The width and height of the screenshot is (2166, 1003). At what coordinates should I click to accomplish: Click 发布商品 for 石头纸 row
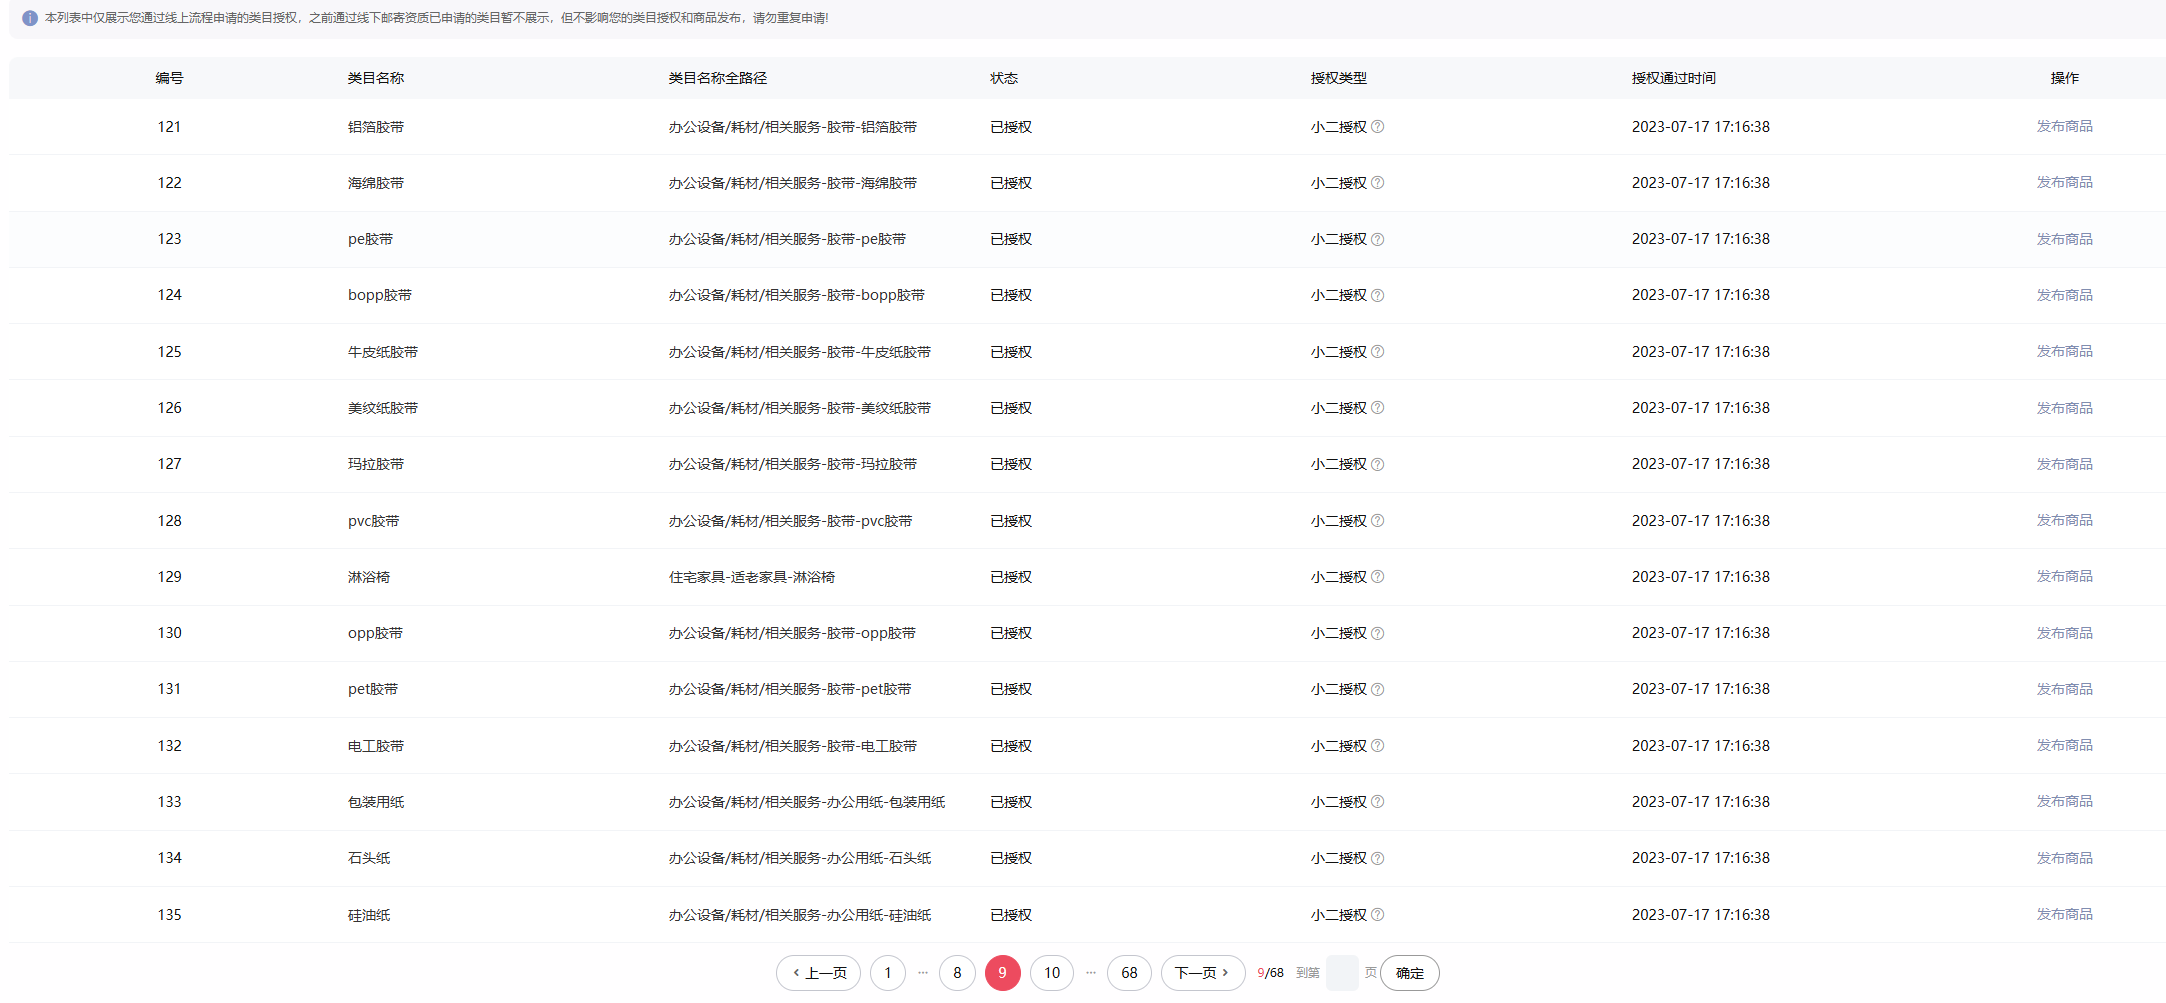point(2064,858)
